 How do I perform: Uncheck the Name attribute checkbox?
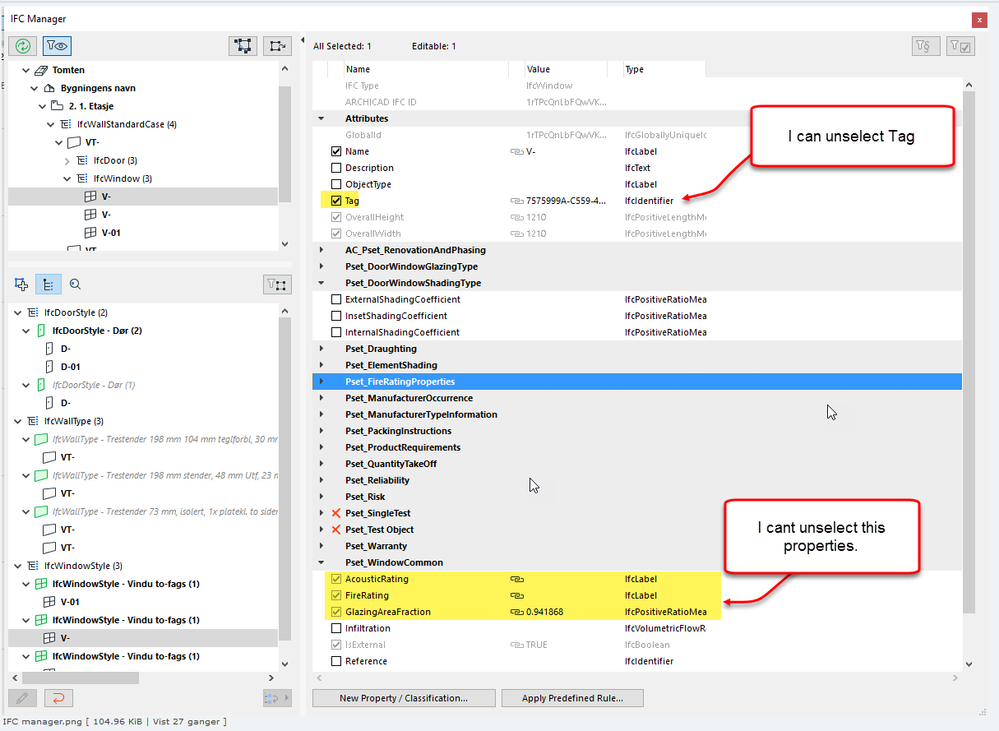tap(336, 152)
